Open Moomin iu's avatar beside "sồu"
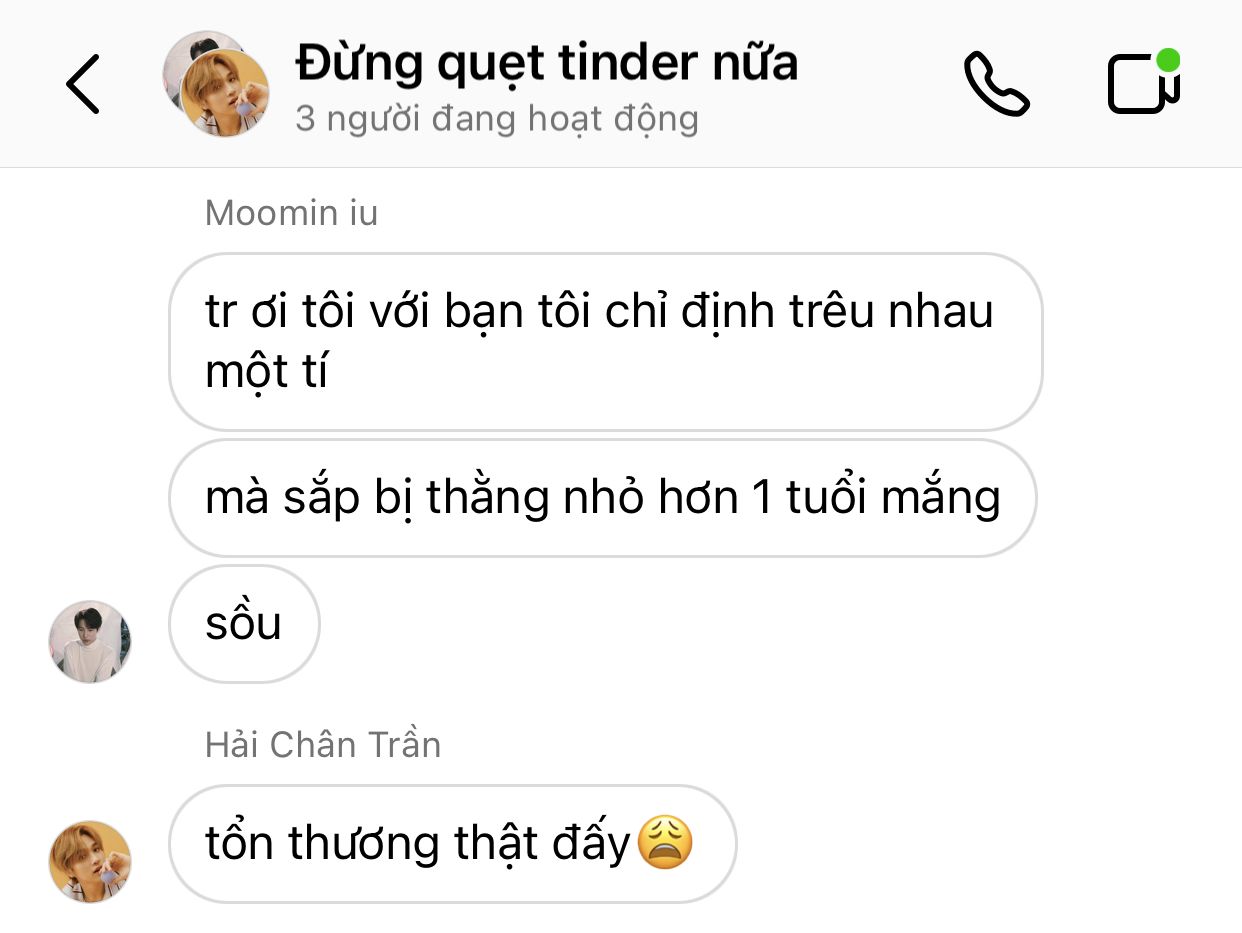The image size is (1242, 933). point(90,642)
